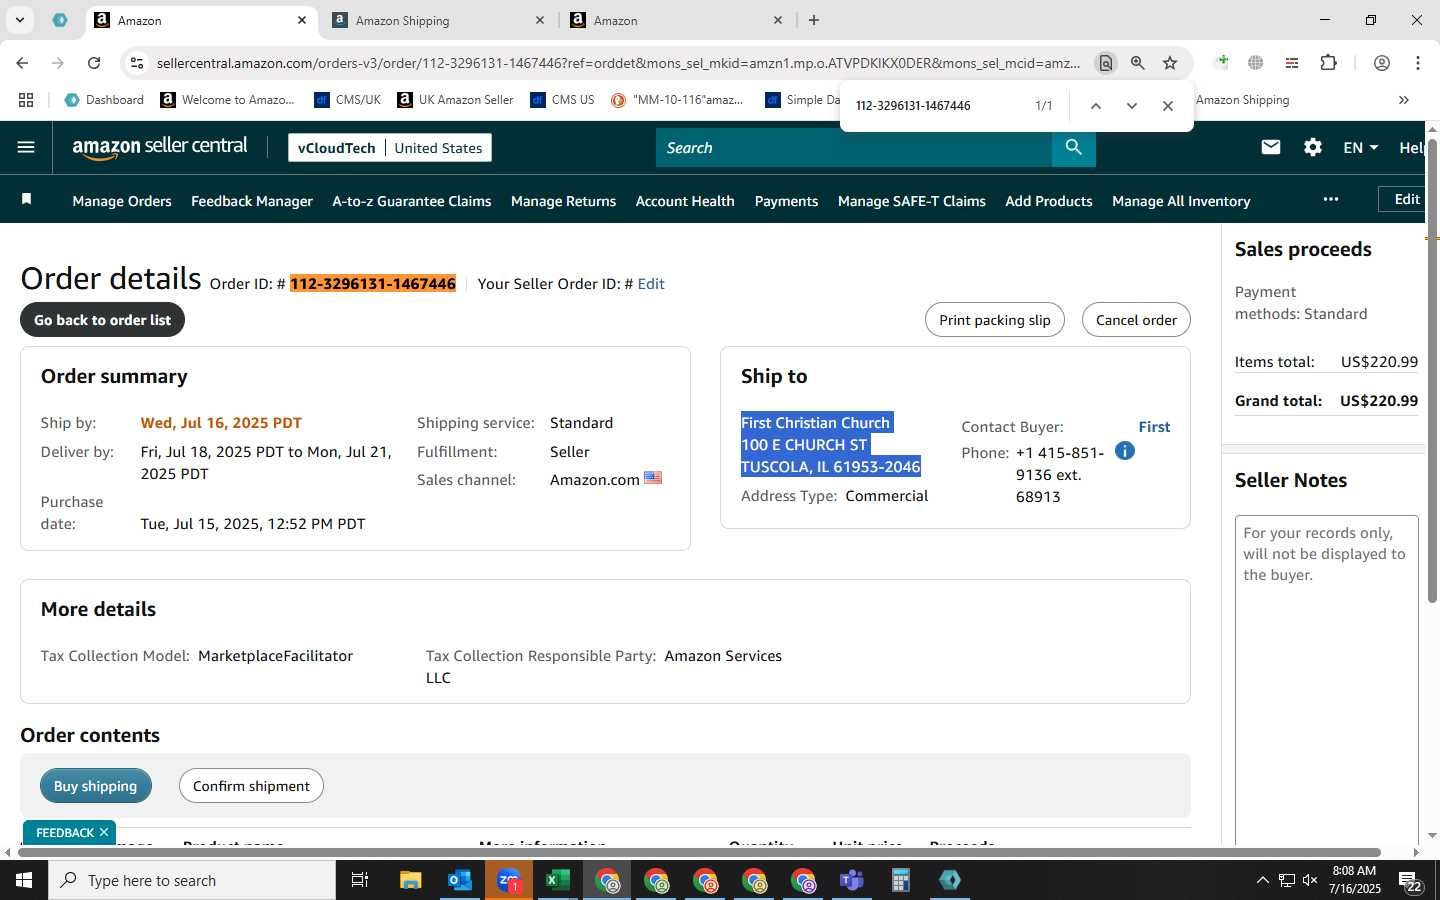Image resolution: width=1440 pixels, height=900 pixels.
Task: Open the Seller Central hamburger menu
Action: click(26, 147)
